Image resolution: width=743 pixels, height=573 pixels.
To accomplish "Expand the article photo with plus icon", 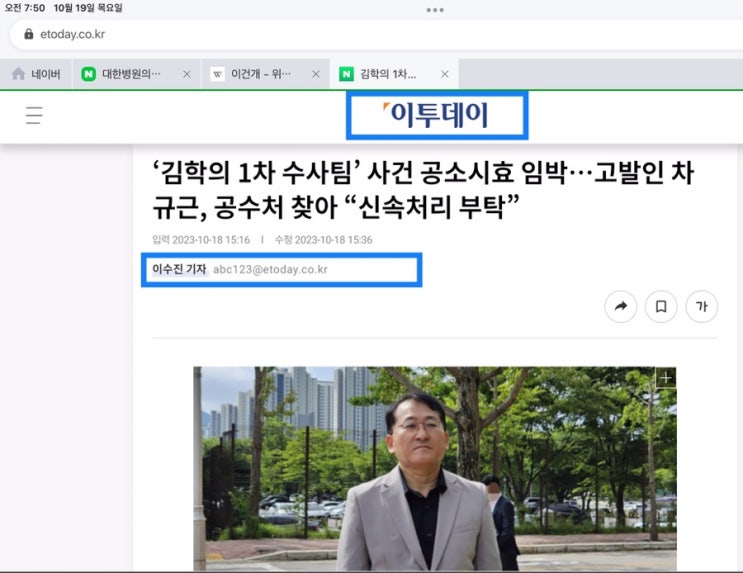I will pos(666,378).
